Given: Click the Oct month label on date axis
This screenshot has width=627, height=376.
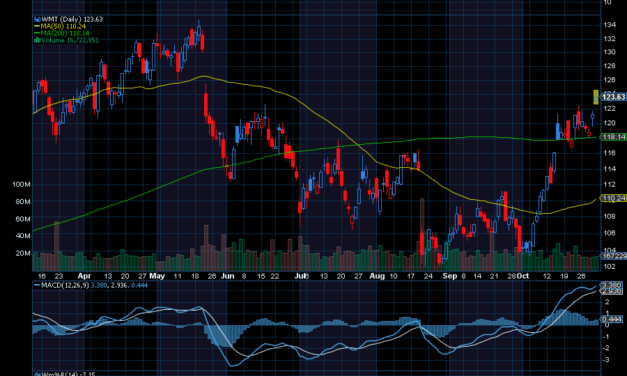Looking at the screenshot, I should click(523, 276).
